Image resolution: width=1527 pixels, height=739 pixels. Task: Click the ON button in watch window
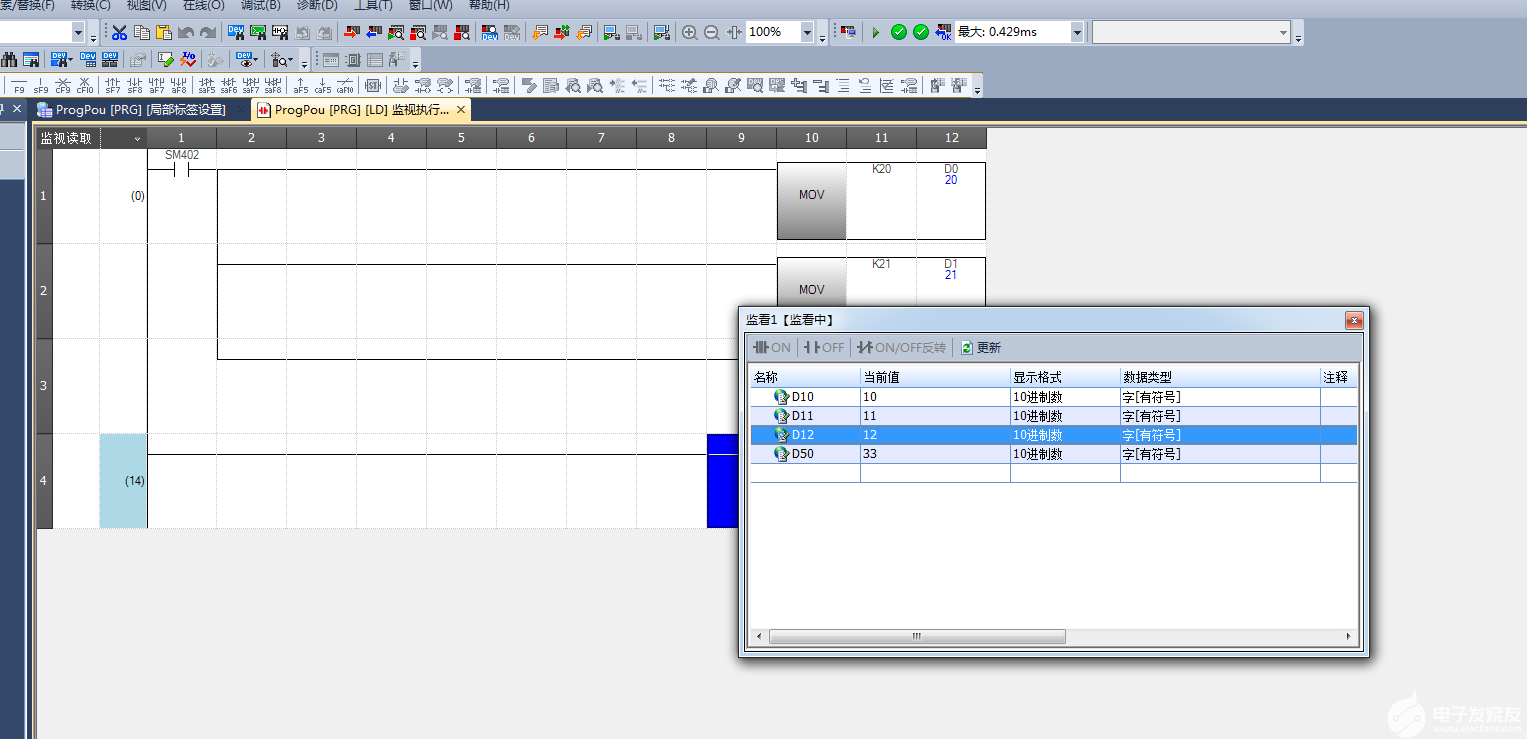(x=772, y=347)
